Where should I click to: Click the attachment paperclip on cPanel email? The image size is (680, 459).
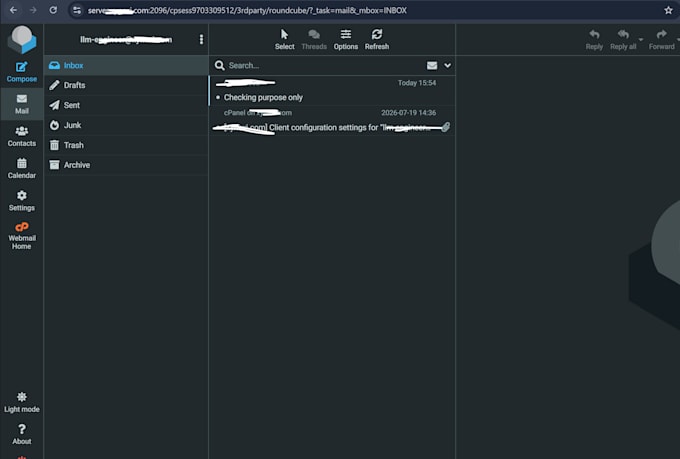[445, 127]
